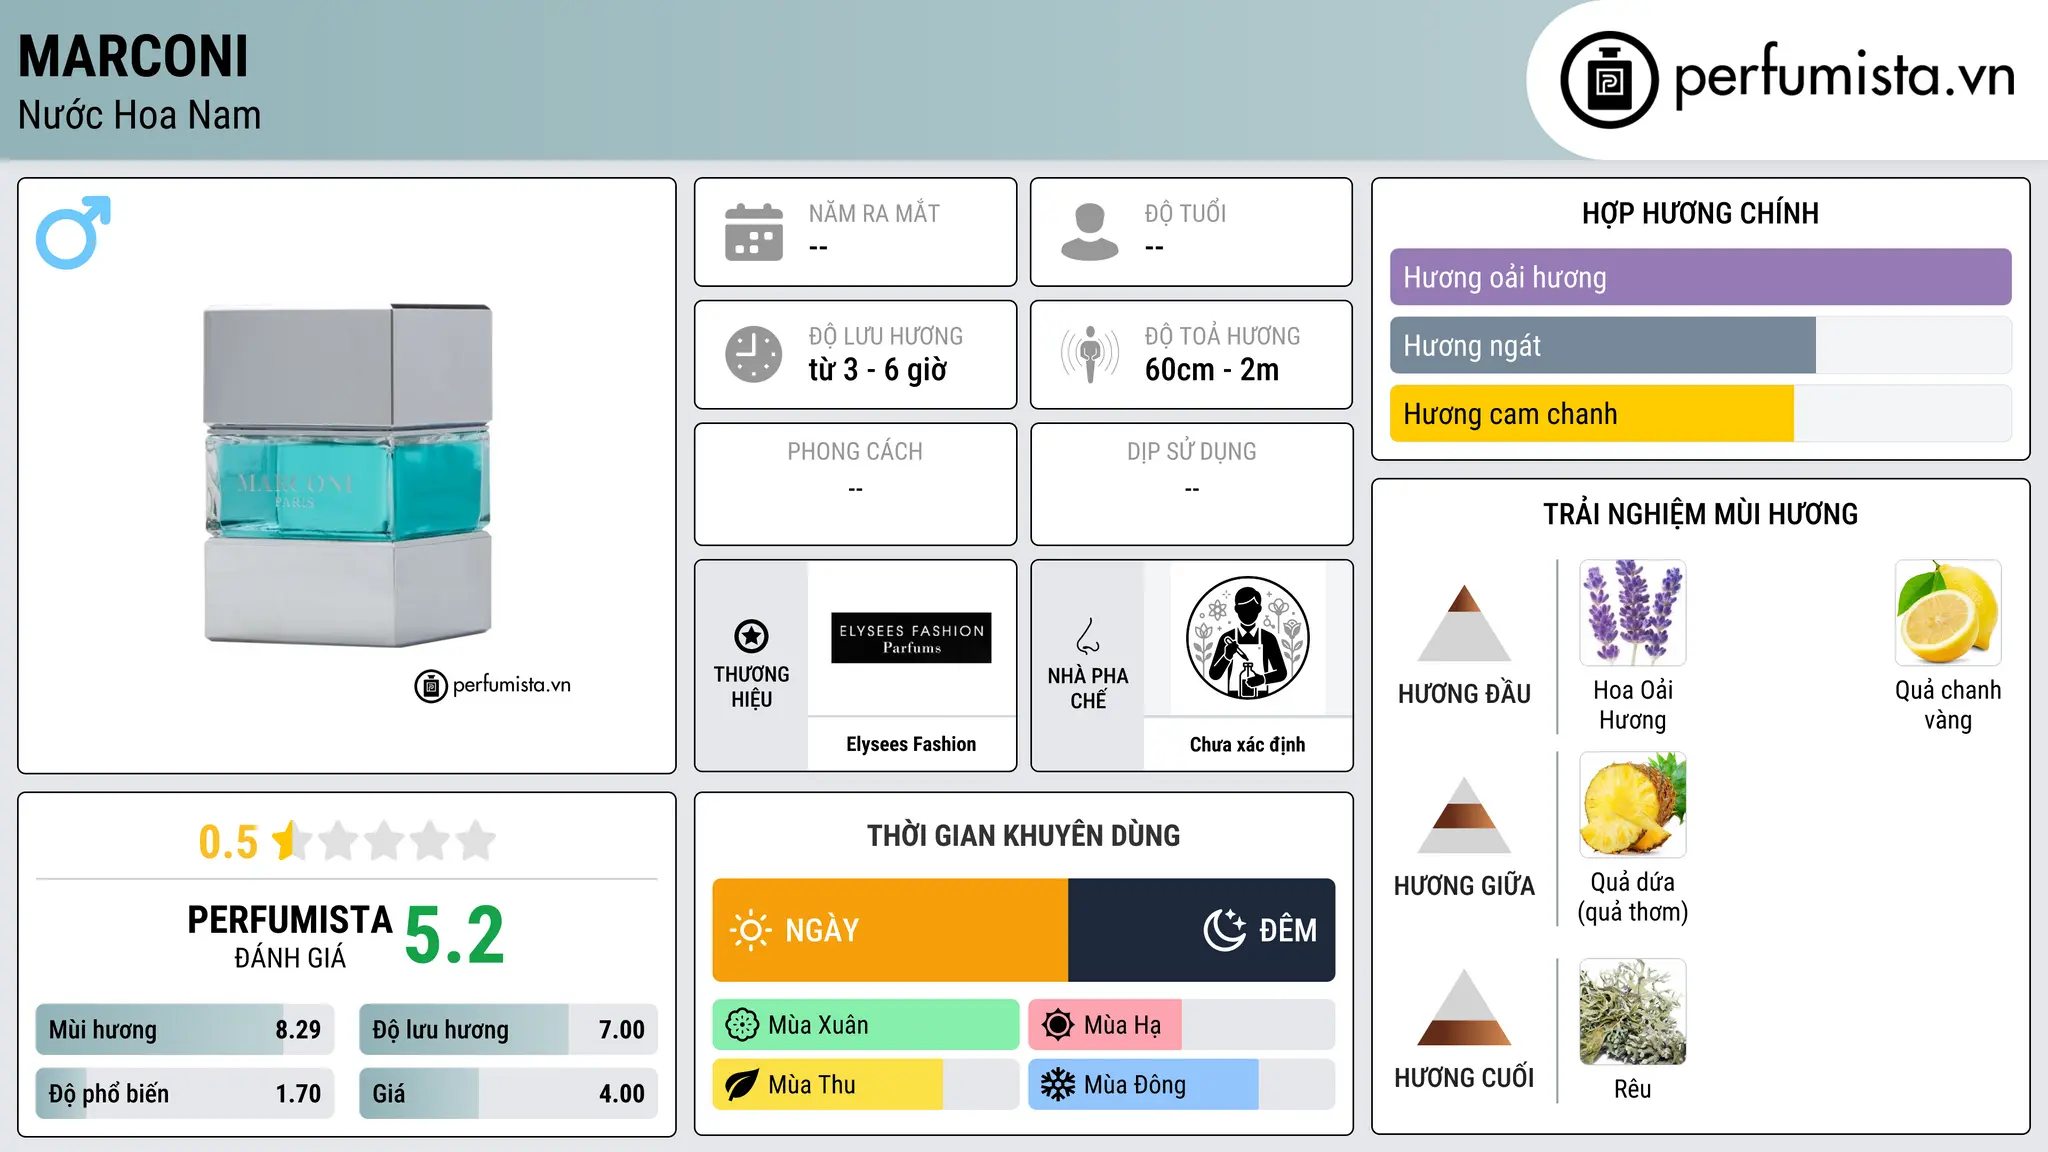Click the Mùi hương 8.29 score bar
Screen dimensions: 2048x1152
185,1029
